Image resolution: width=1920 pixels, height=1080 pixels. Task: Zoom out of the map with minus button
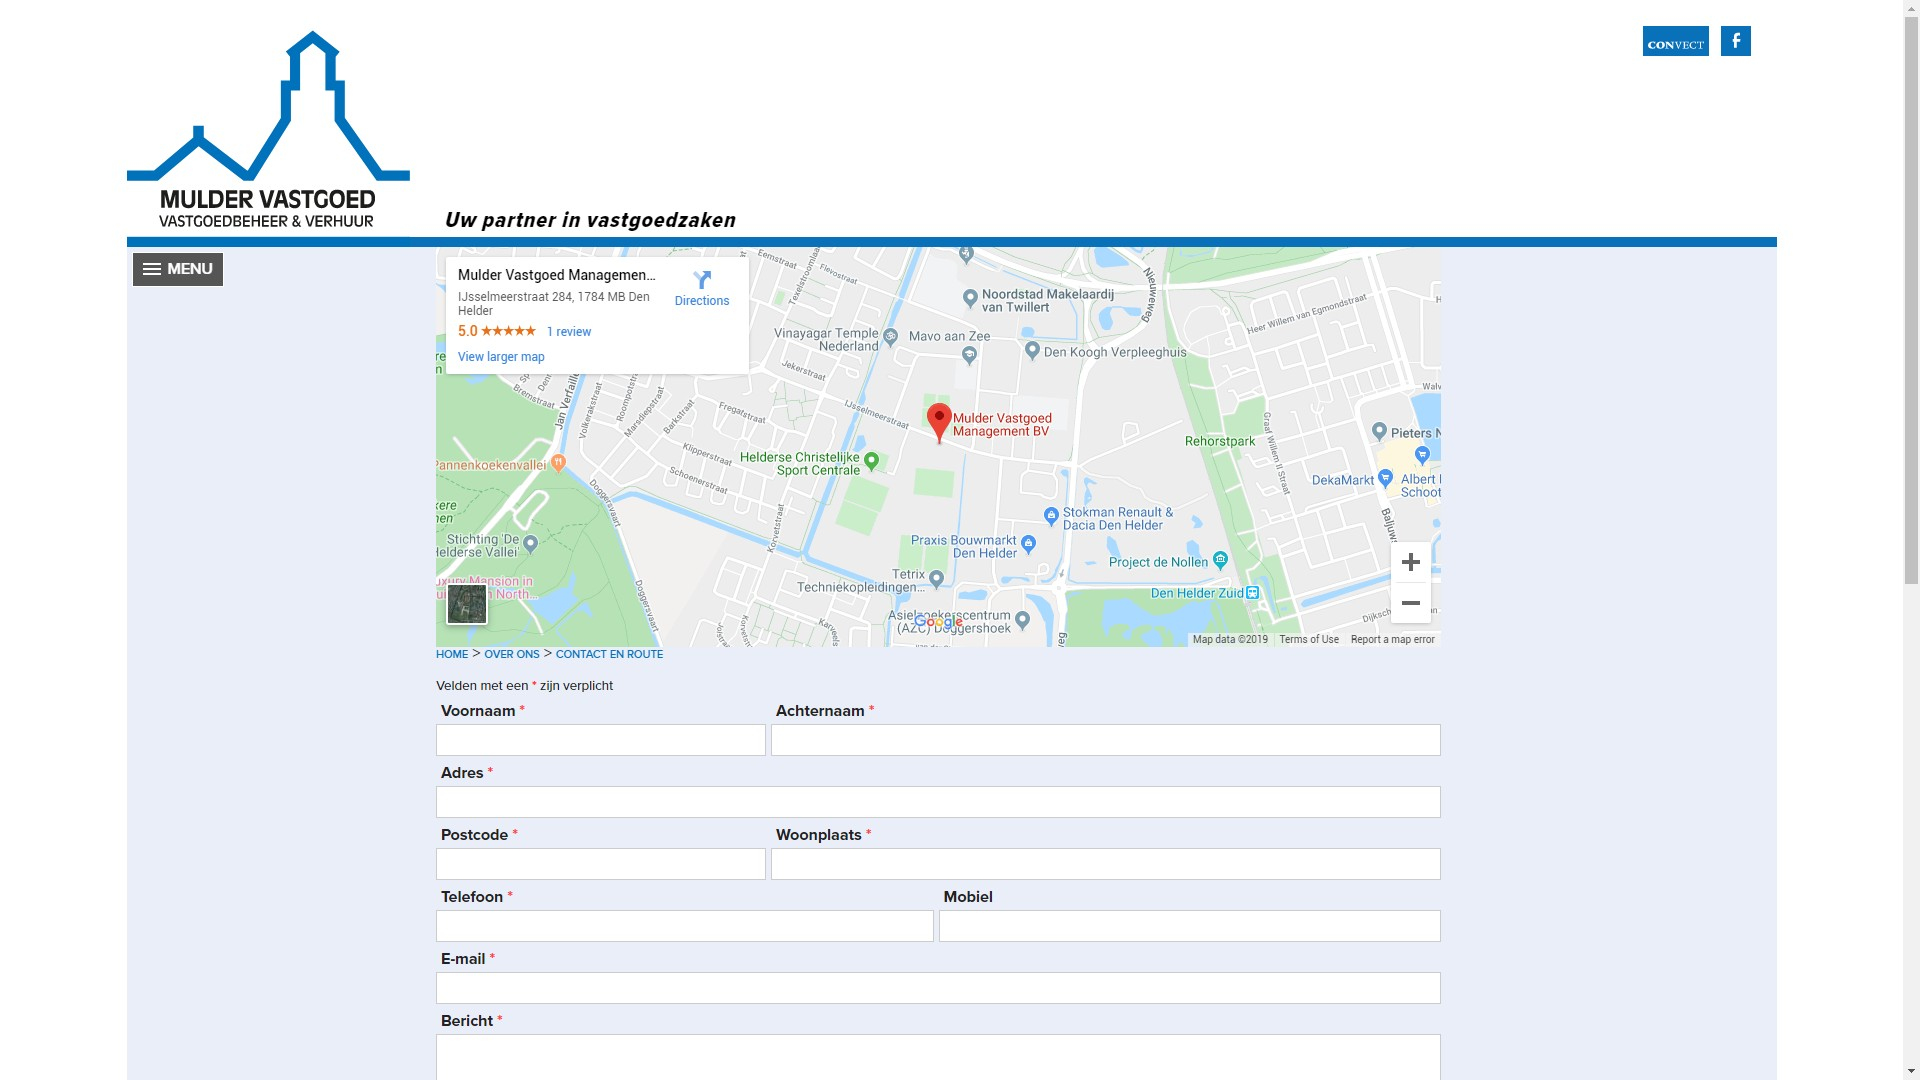click(x=1410, y=603)
